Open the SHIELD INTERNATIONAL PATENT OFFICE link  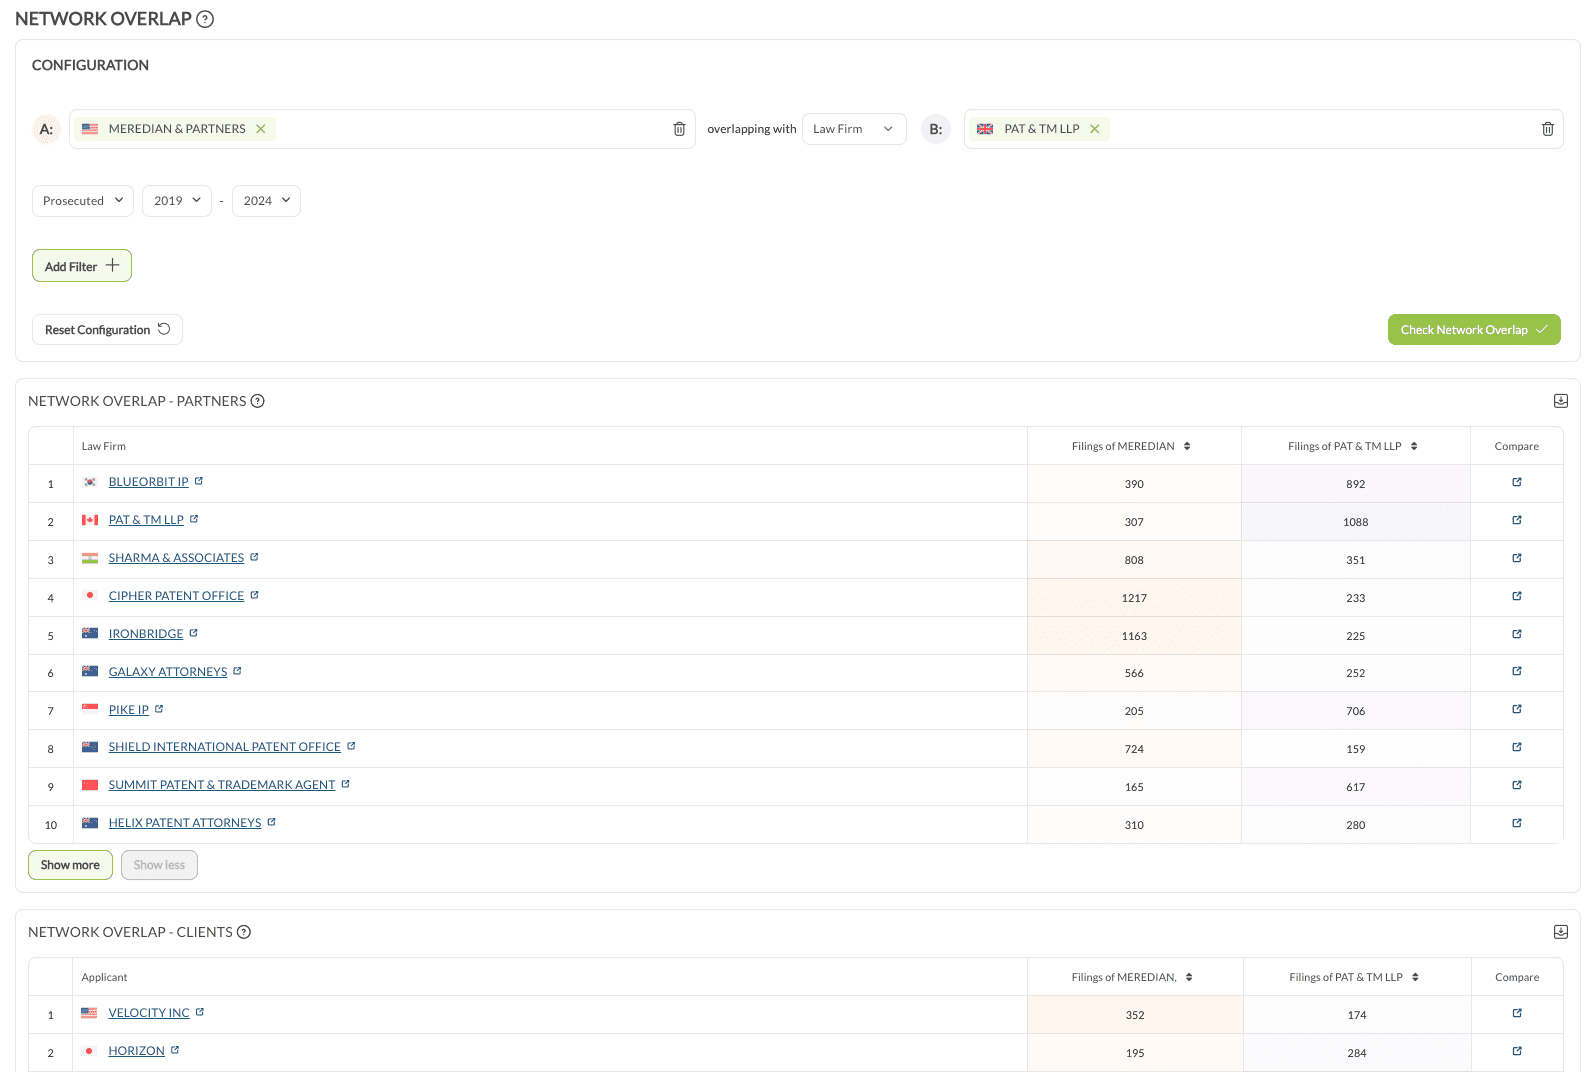click(225, 747)
